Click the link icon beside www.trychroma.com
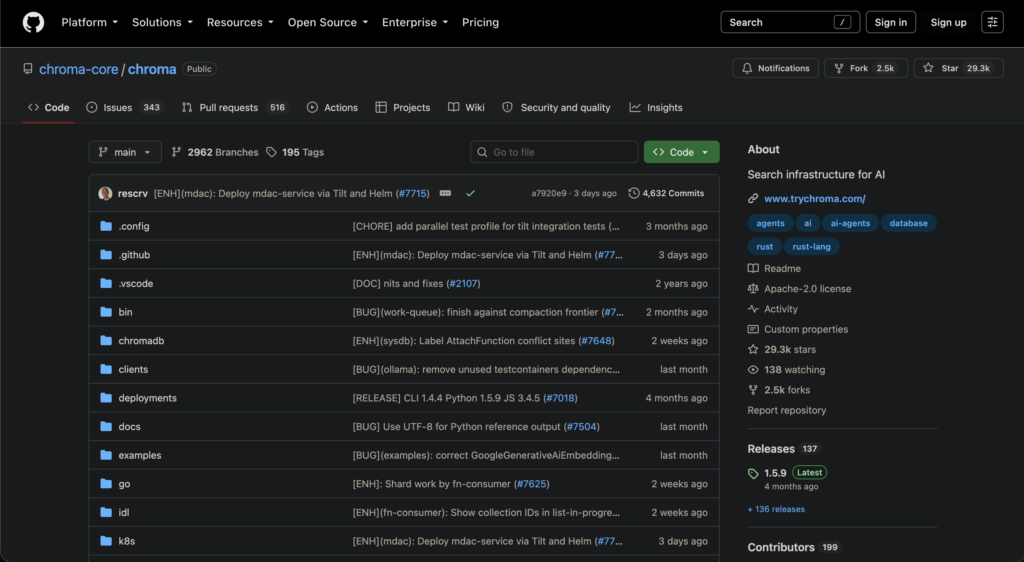Screen dimensions: 1024x562 point(753,198)
